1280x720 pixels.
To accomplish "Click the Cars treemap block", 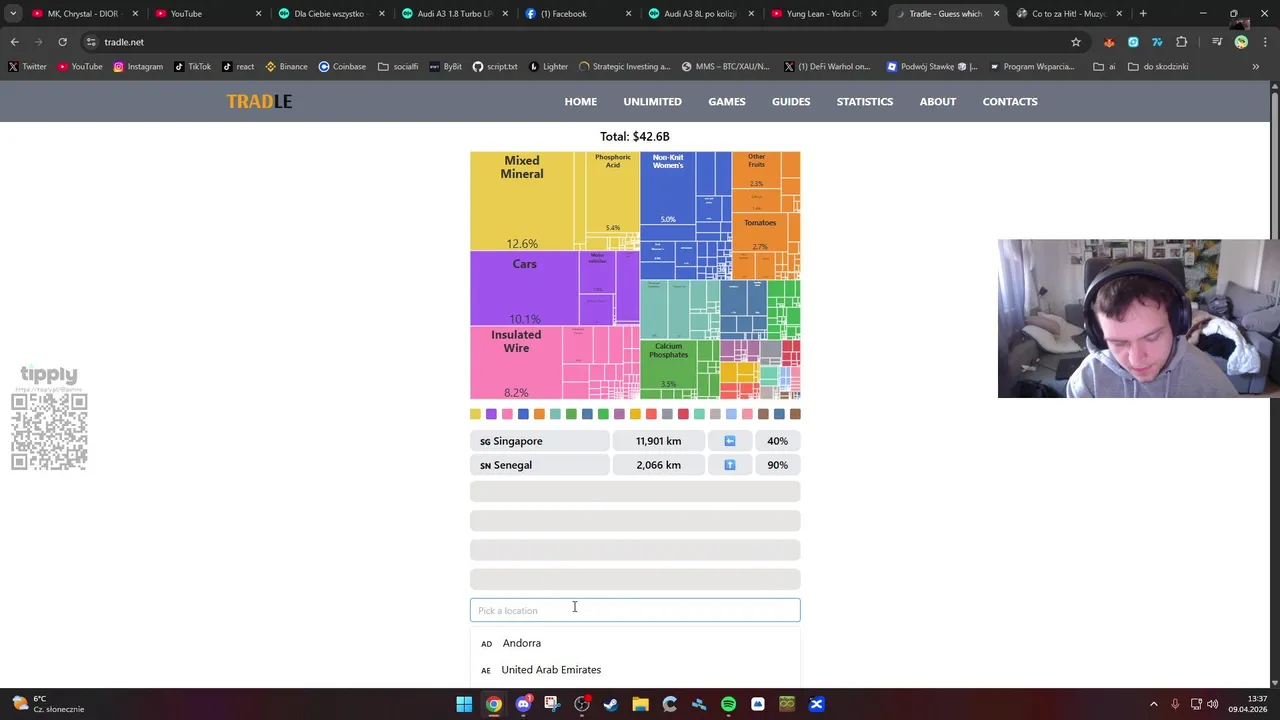I will (524, 288).
